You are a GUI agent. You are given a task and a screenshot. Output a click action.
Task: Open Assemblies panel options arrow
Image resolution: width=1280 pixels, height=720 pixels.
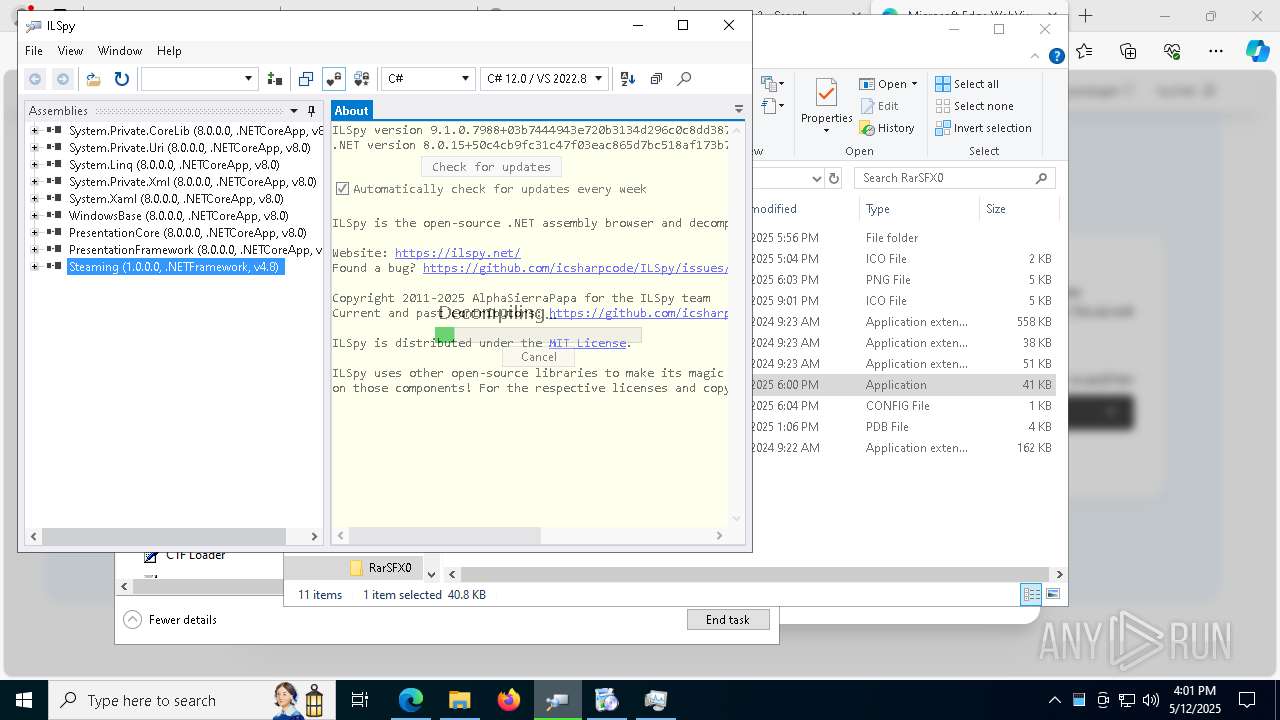[294, 111]
